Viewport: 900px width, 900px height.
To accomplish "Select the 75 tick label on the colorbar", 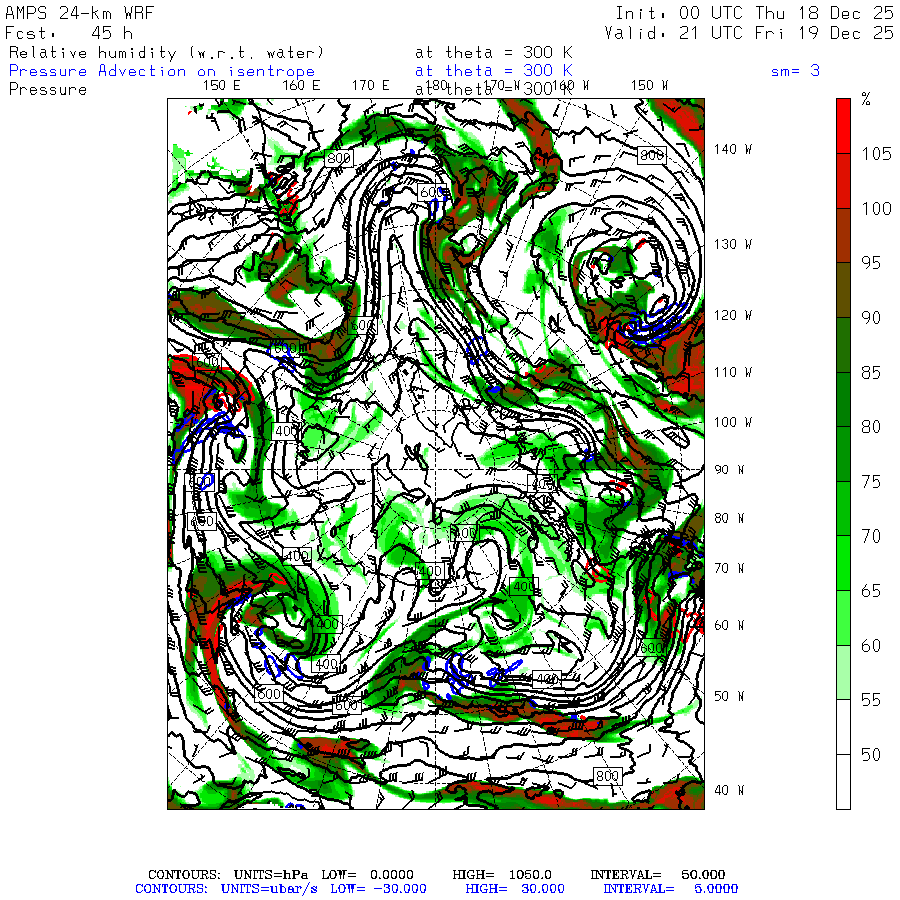I will point(871,482).
